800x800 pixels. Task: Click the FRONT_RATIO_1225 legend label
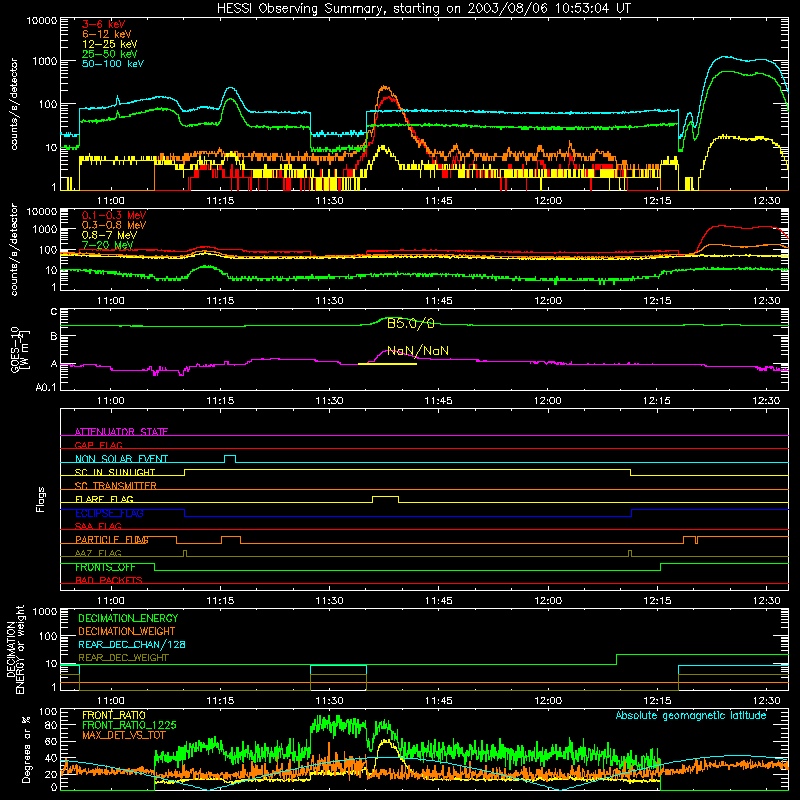129,725
